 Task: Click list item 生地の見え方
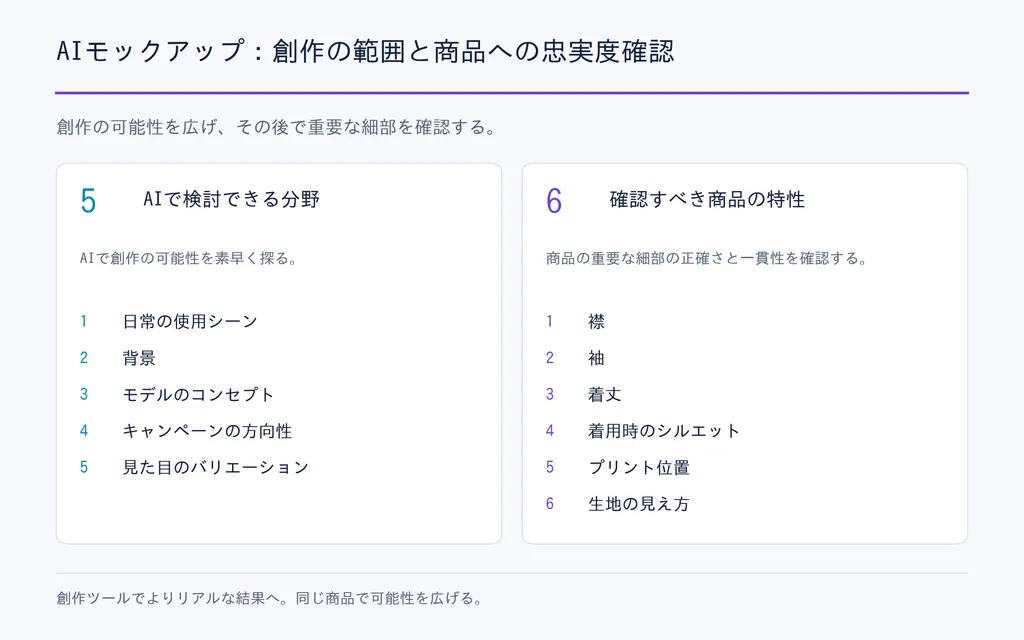point(639,504)
